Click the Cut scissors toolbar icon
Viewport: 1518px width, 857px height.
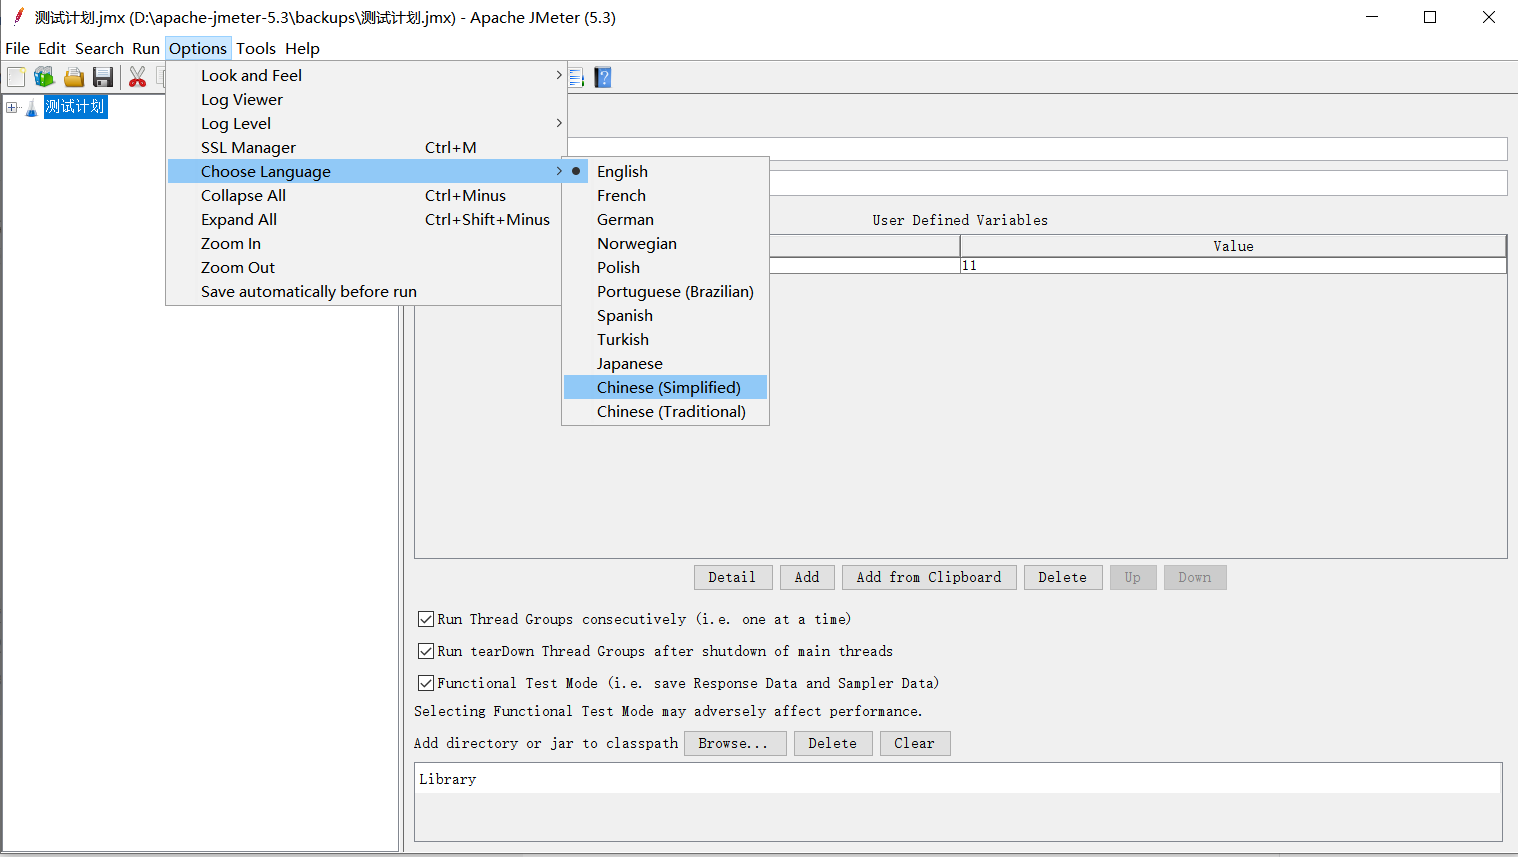point(138,77)
